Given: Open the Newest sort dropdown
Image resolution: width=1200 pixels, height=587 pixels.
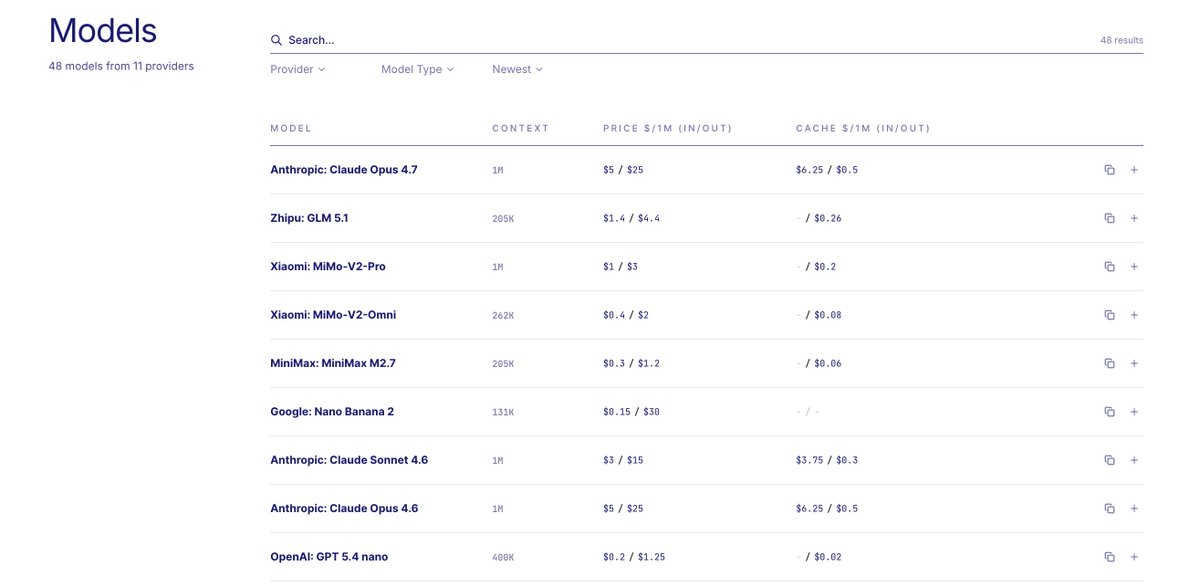Looking at the screenshot, I should 517,69.
